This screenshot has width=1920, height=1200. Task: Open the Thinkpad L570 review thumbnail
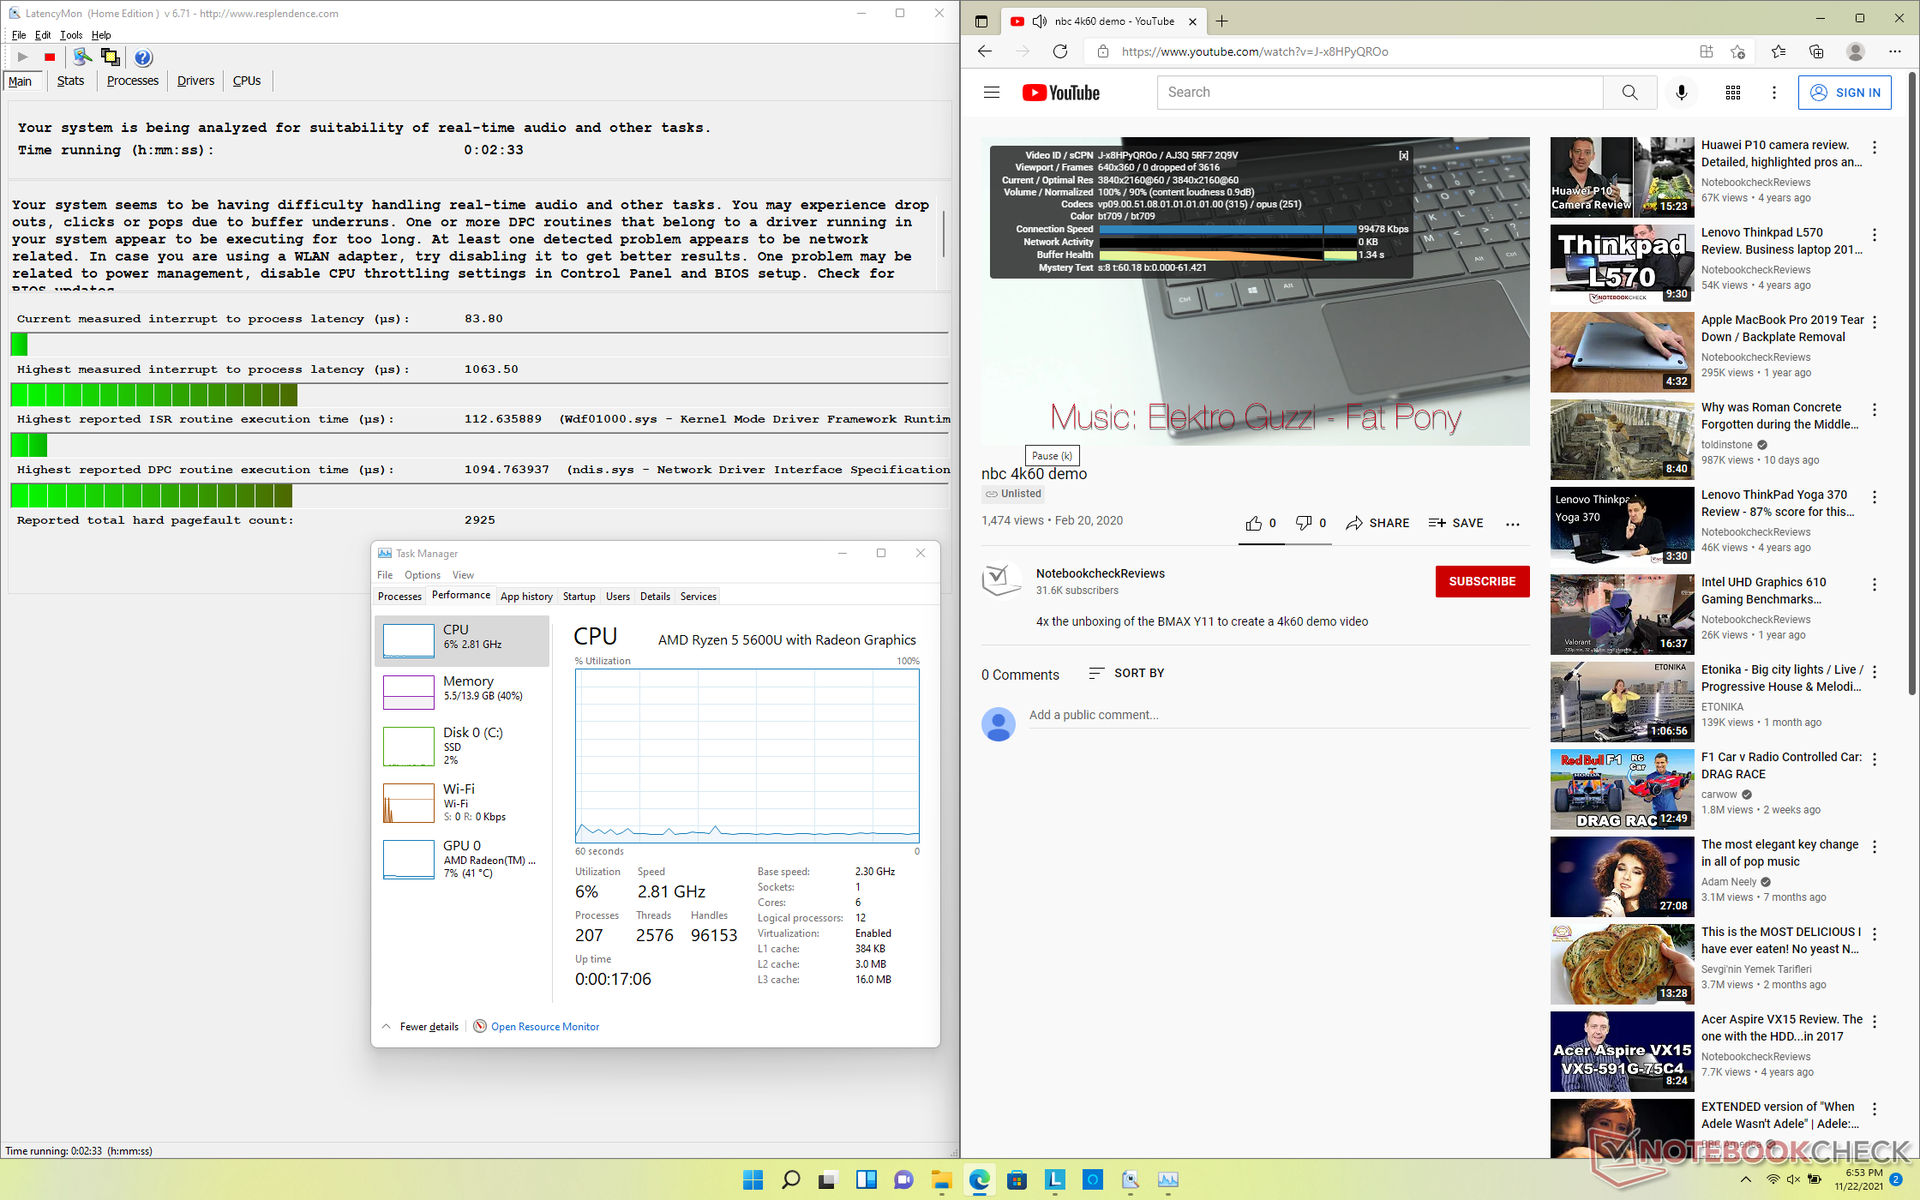click(1621, 264)
